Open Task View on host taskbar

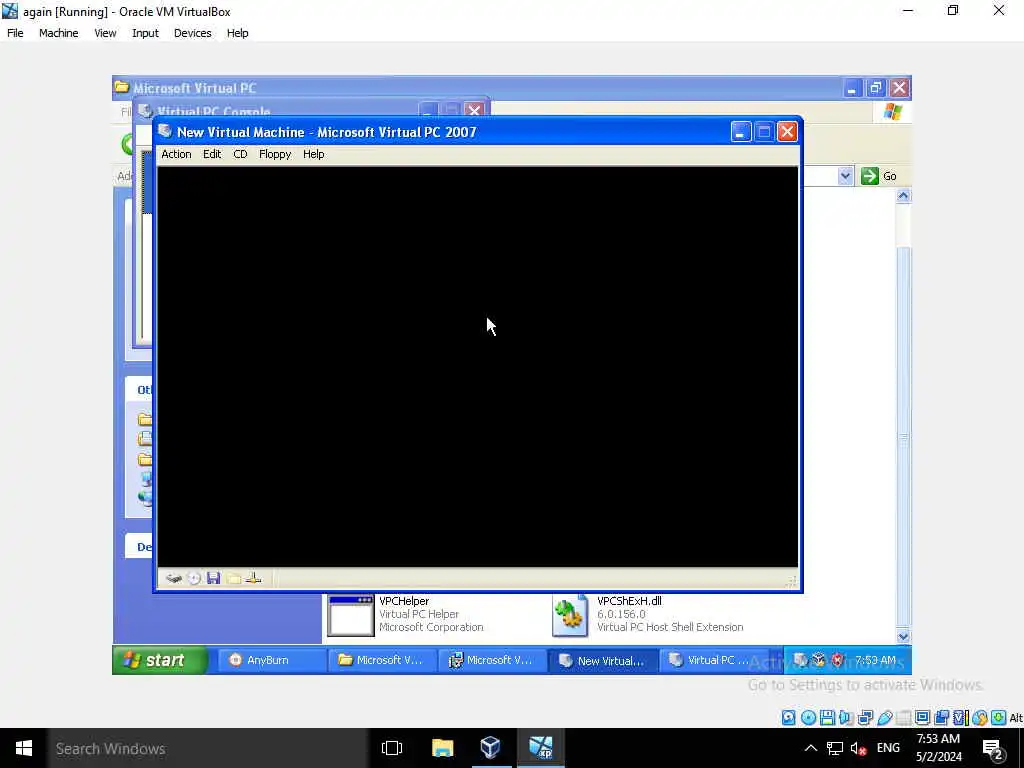point(392,748)
